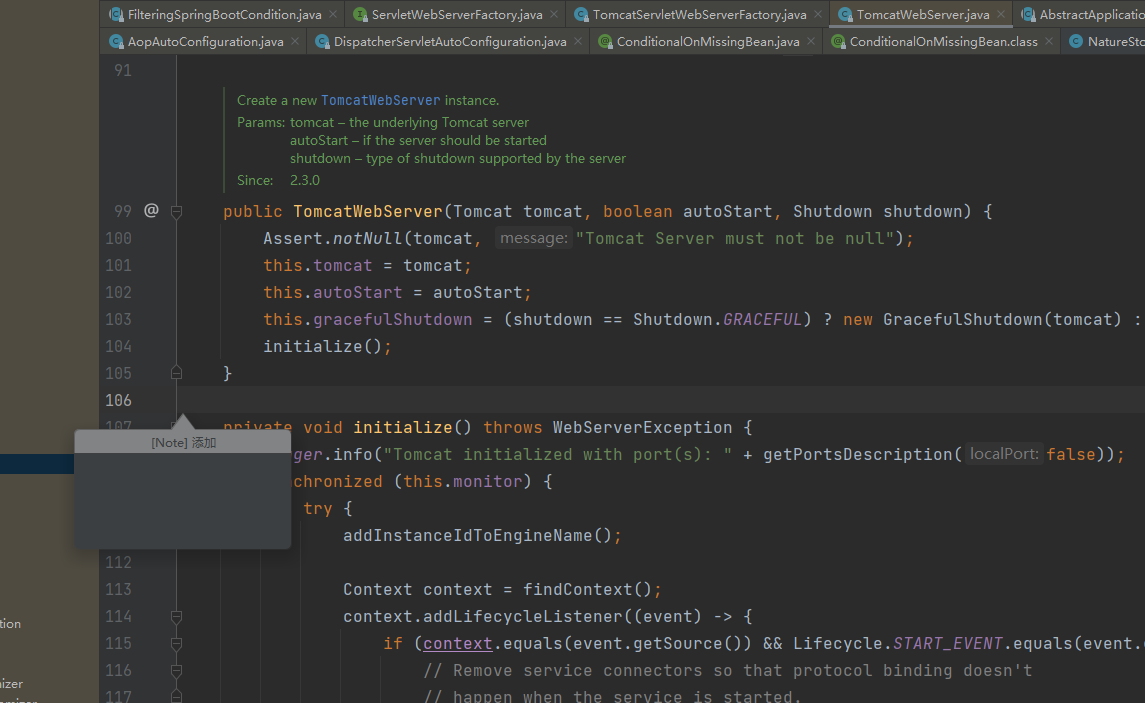The image size is (1145, 703).
Task: Click the @ gutter icon on line 99
Action: tap(151, 210)
